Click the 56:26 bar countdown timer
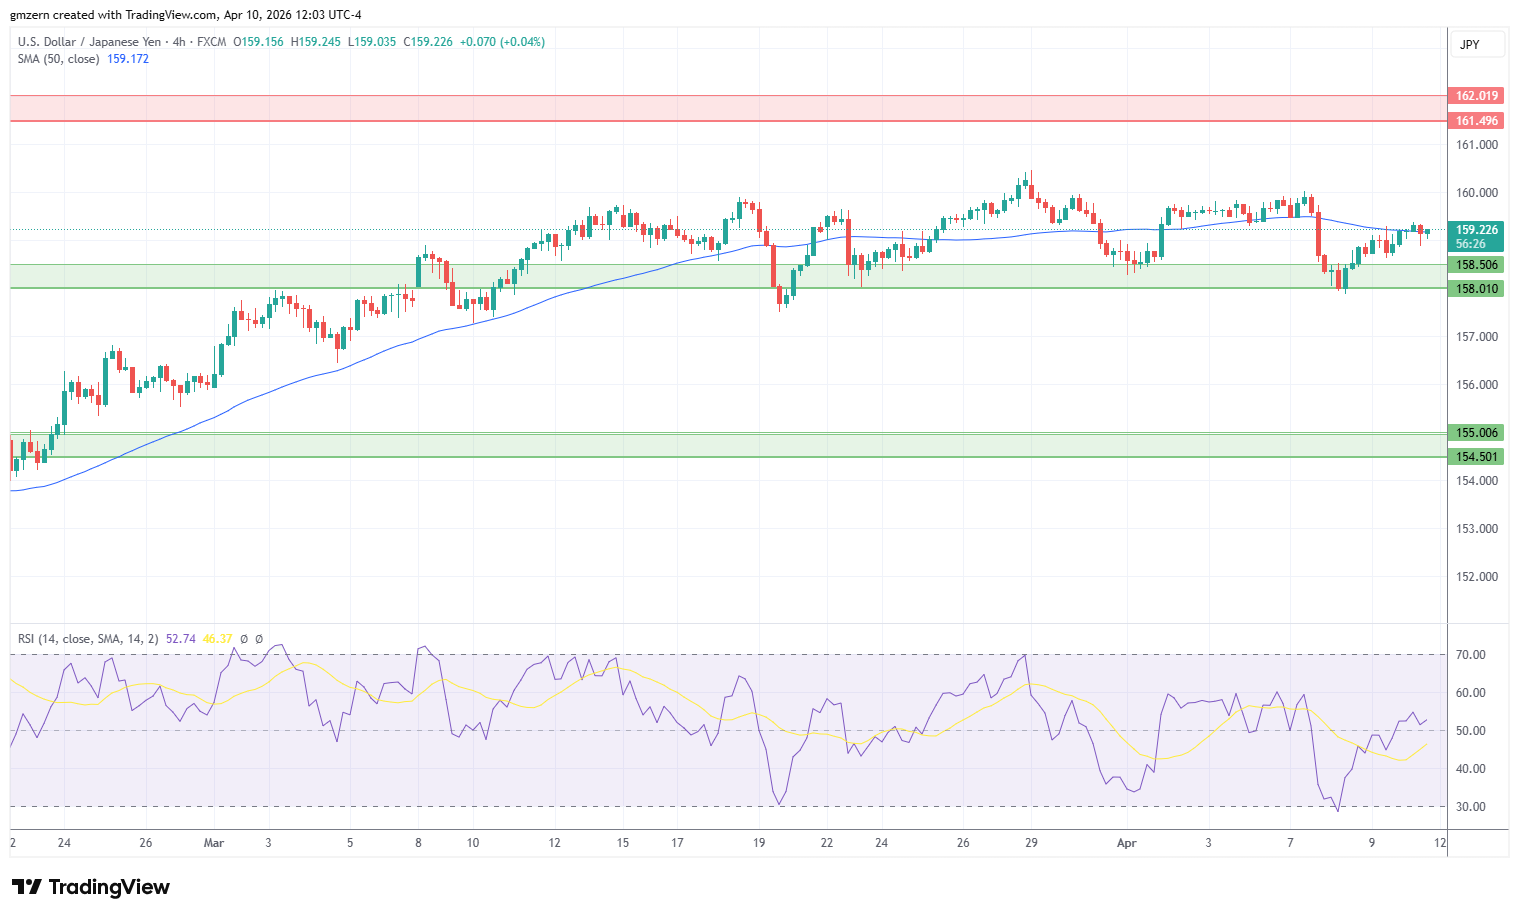The image size is (1519, 917). click(x=1470, y=244)
